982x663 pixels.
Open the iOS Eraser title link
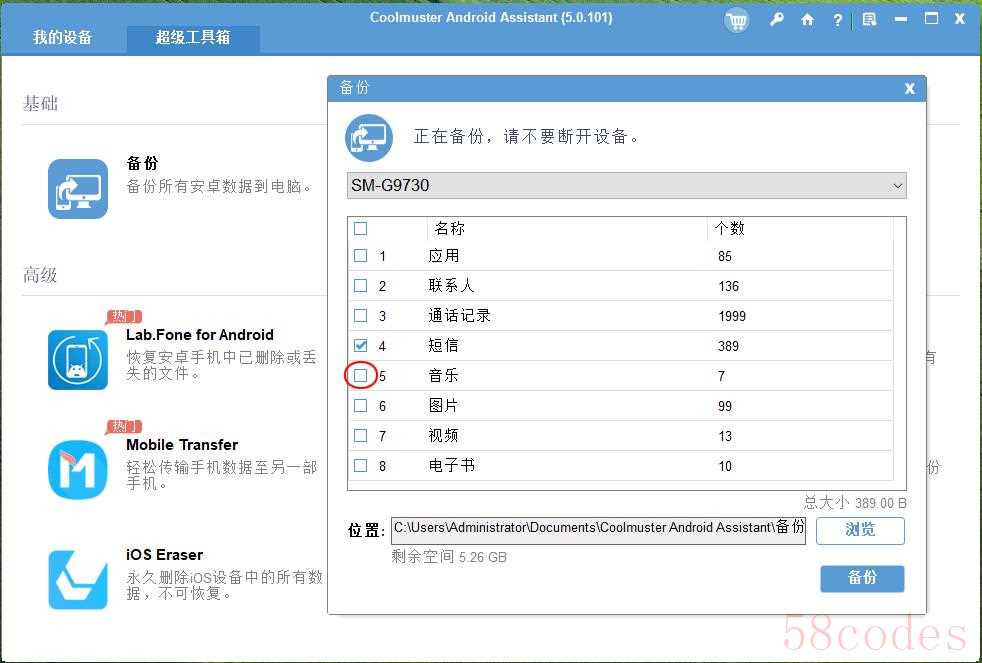(x=165, y=555)
